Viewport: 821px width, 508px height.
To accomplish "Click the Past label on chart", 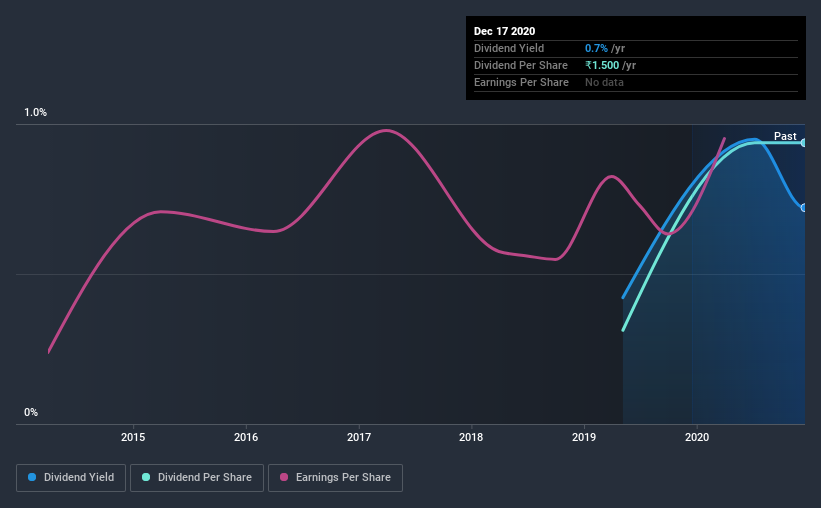I will coord(785,136).
